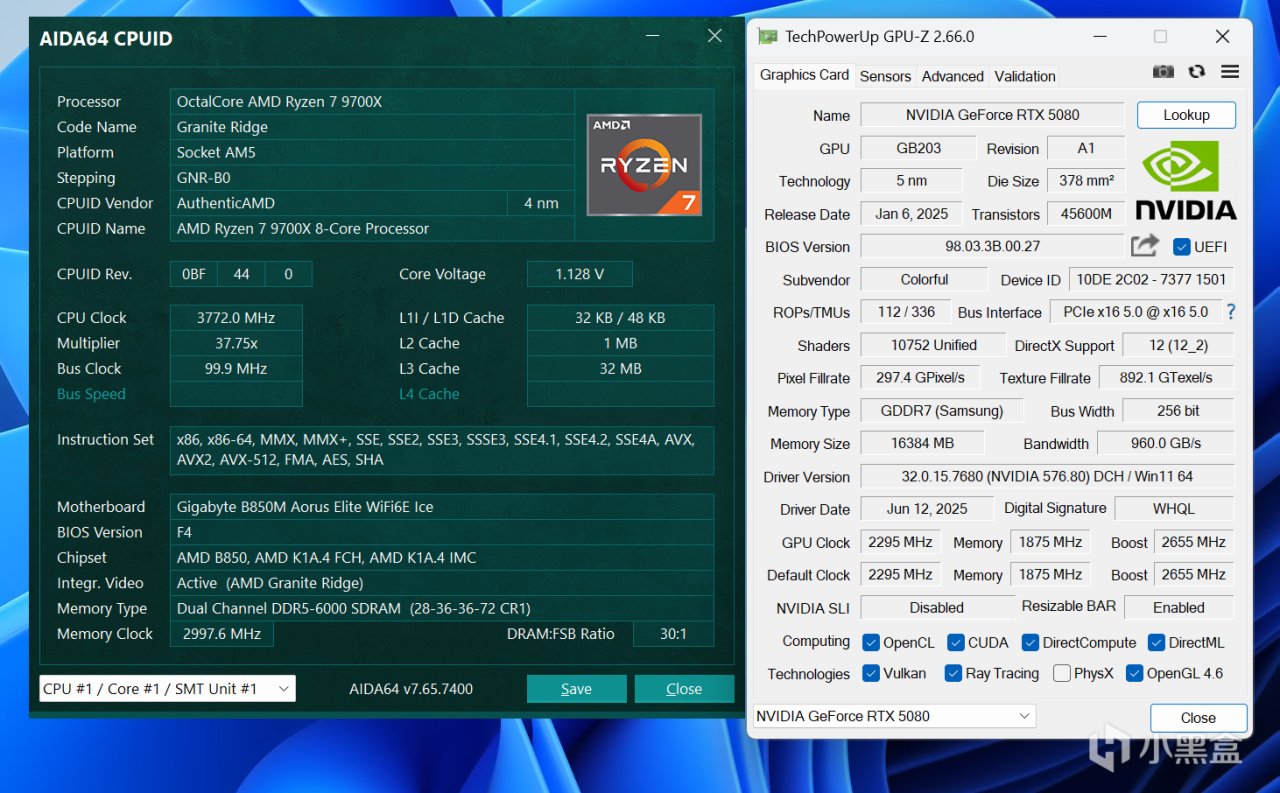
Task: Click the CPU Clock 3772.0 MHz value
Action: coord(236,318)
